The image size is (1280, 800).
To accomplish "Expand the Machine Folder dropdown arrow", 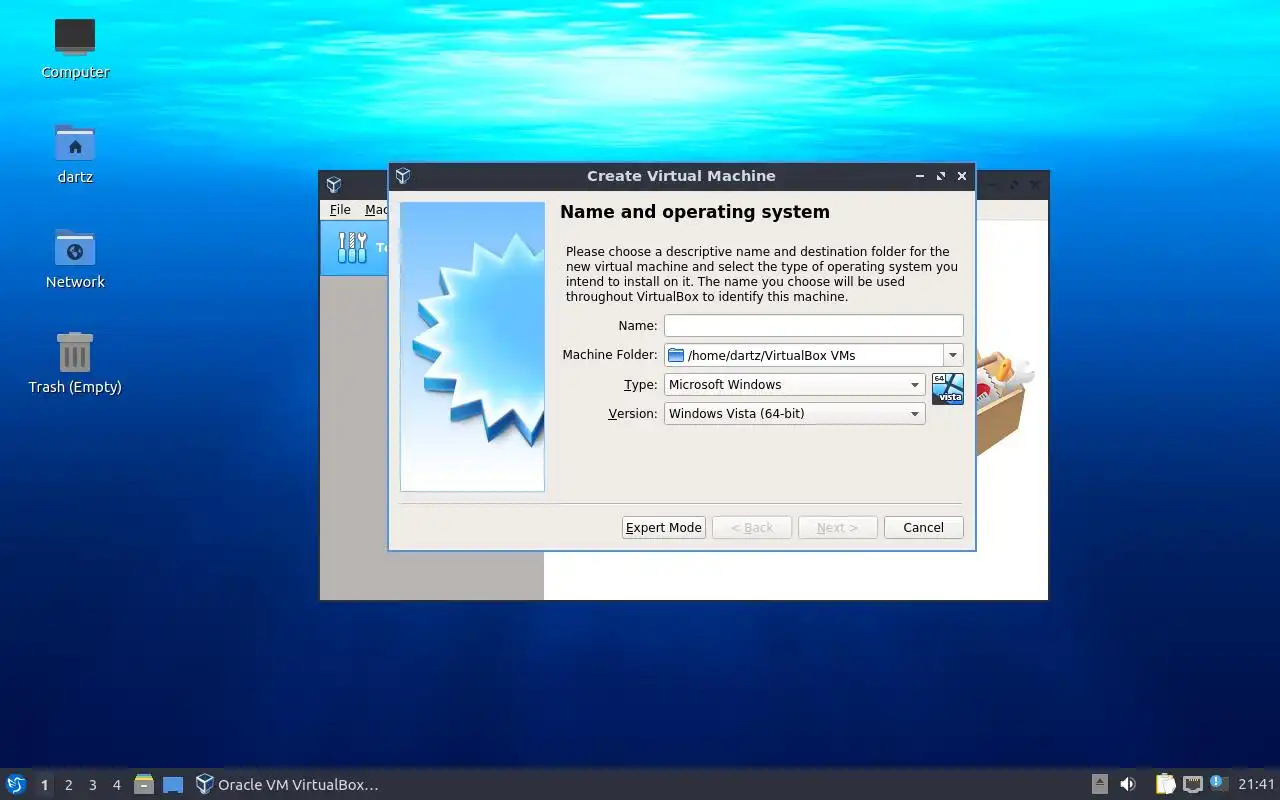I will [953, 355].
